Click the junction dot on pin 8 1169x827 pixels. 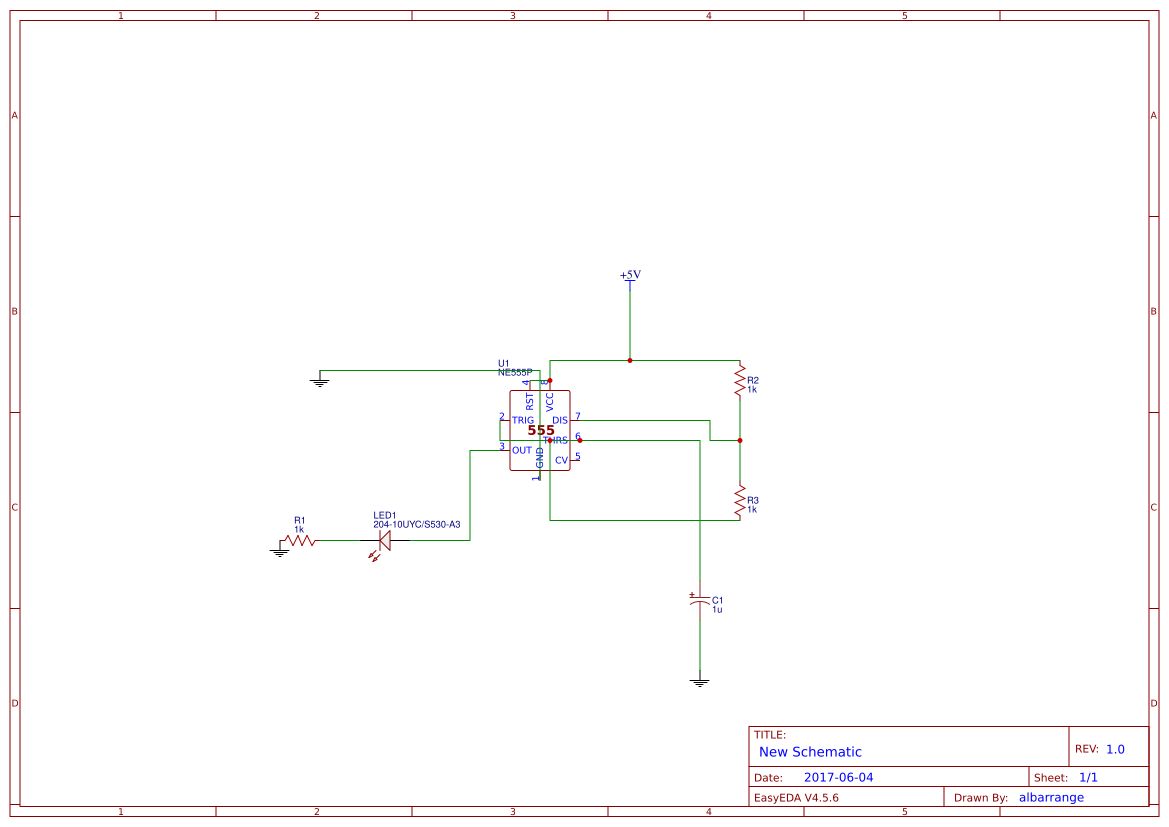pyautogui.click(x=550, y=380)
